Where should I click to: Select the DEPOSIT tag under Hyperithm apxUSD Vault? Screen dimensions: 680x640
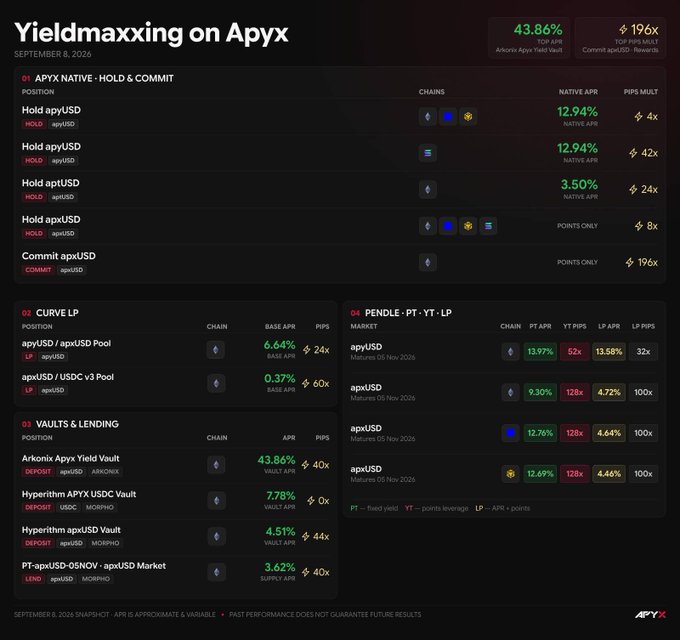pyautogui.click(x=38, y=543)
